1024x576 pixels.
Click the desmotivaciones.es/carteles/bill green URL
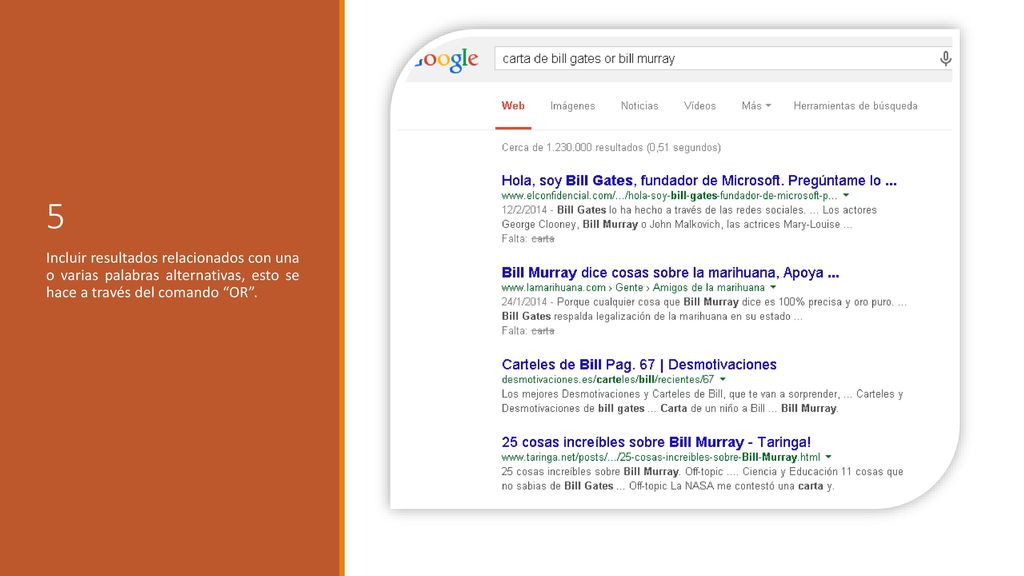(x=607, y=379)
